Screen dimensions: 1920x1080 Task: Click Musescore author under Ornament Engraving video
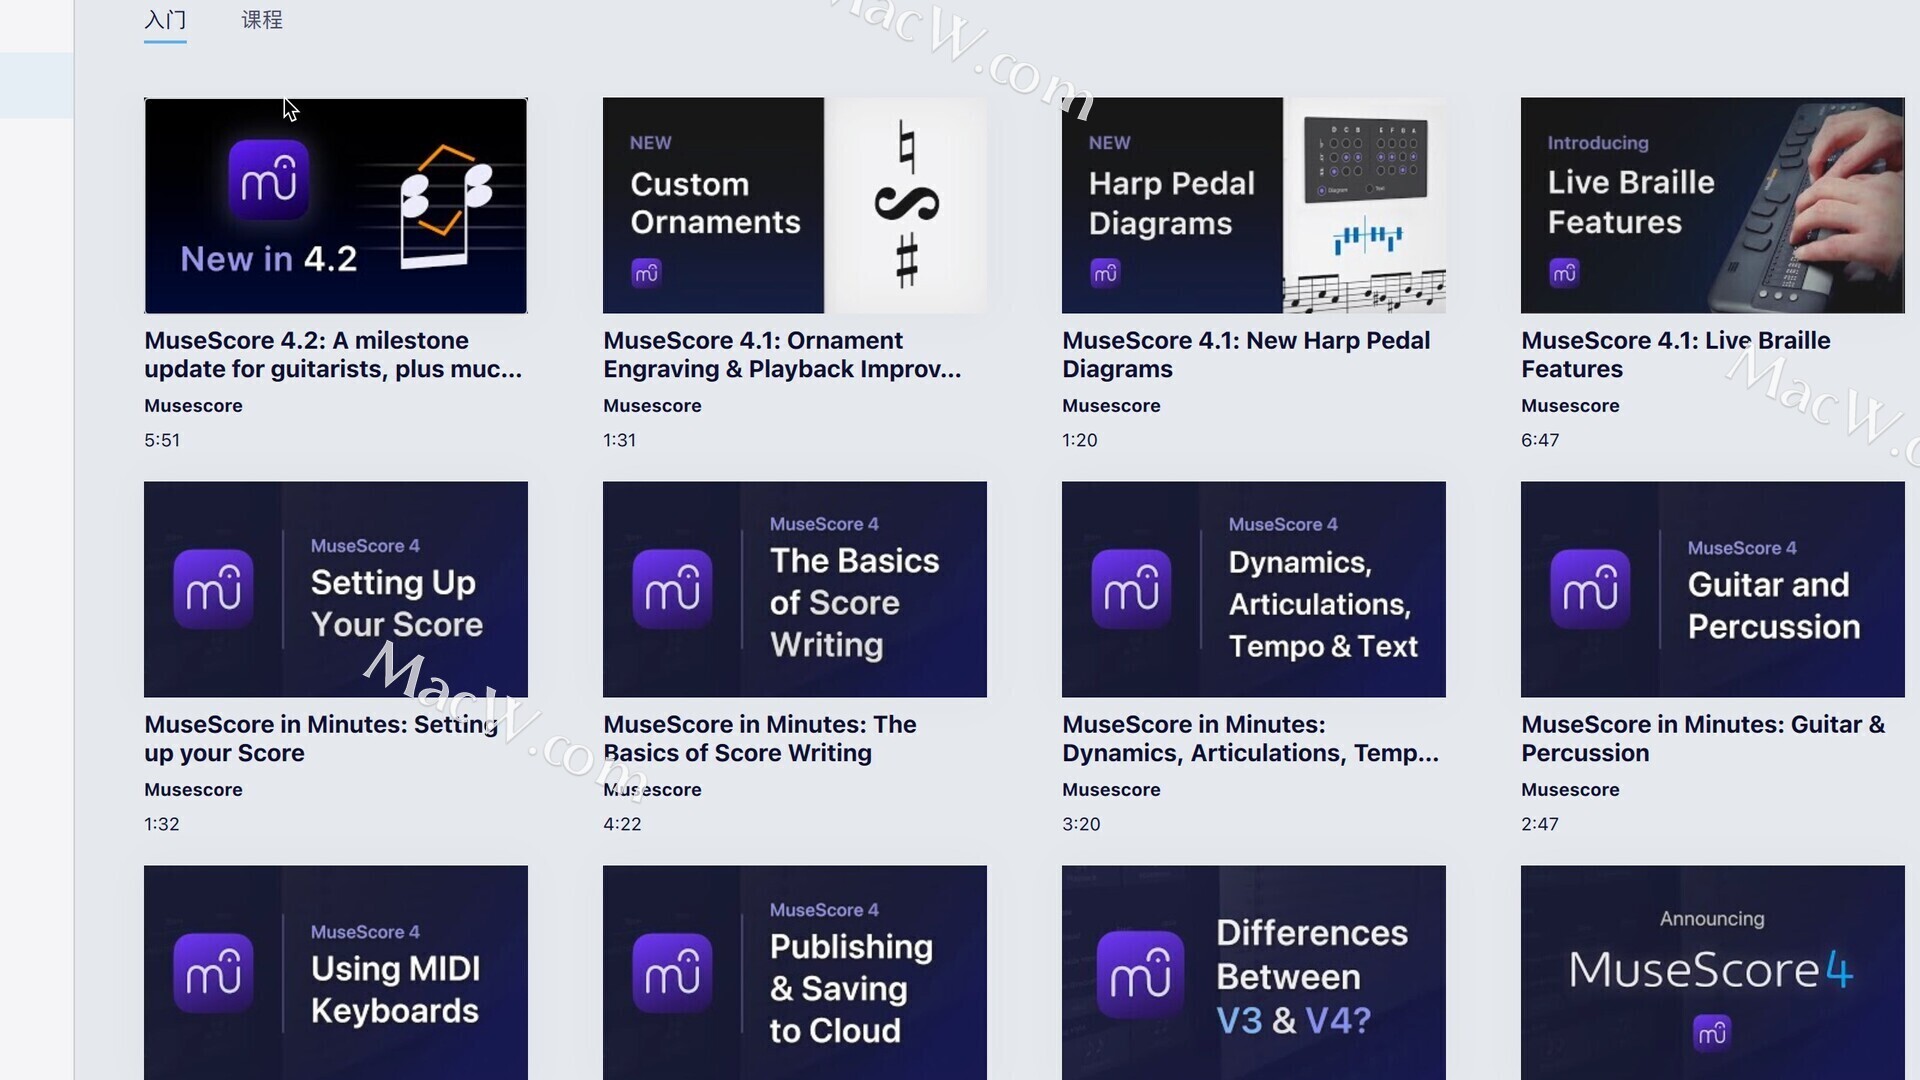point(652,406)
